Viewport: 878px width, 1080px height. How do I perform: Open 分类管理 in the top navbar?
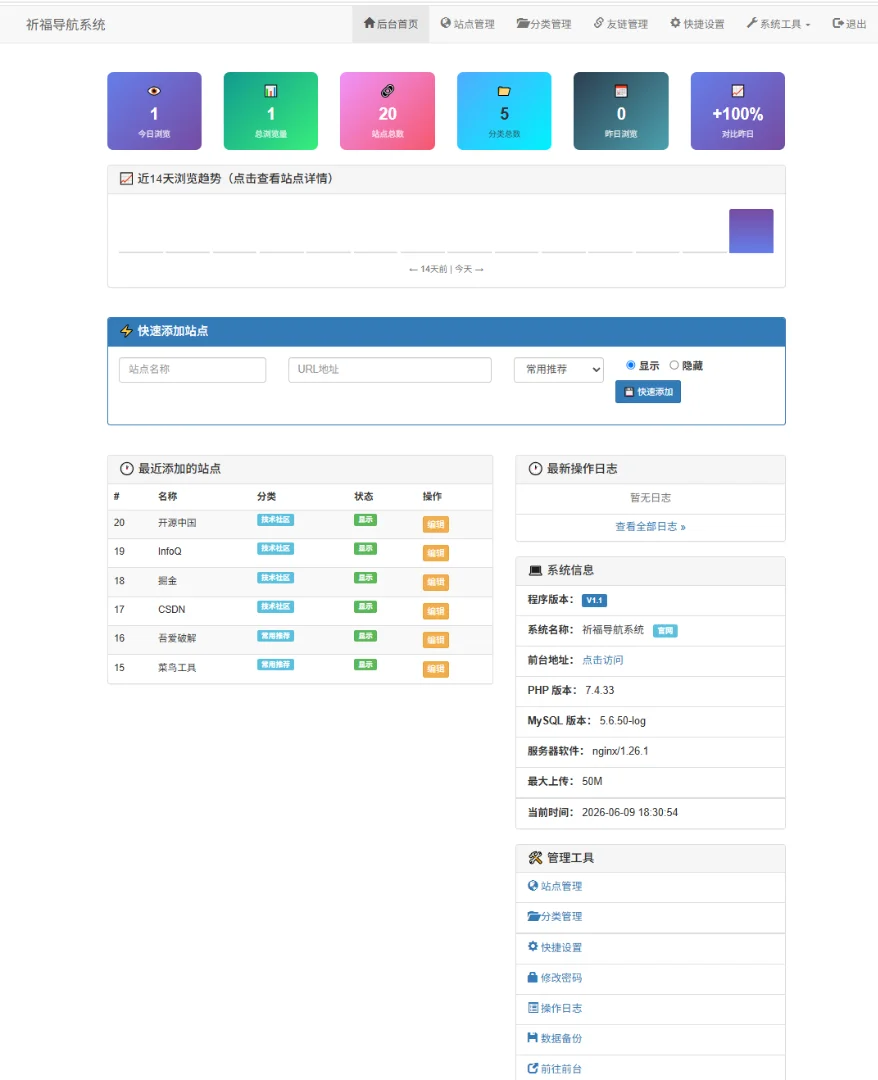544,24
